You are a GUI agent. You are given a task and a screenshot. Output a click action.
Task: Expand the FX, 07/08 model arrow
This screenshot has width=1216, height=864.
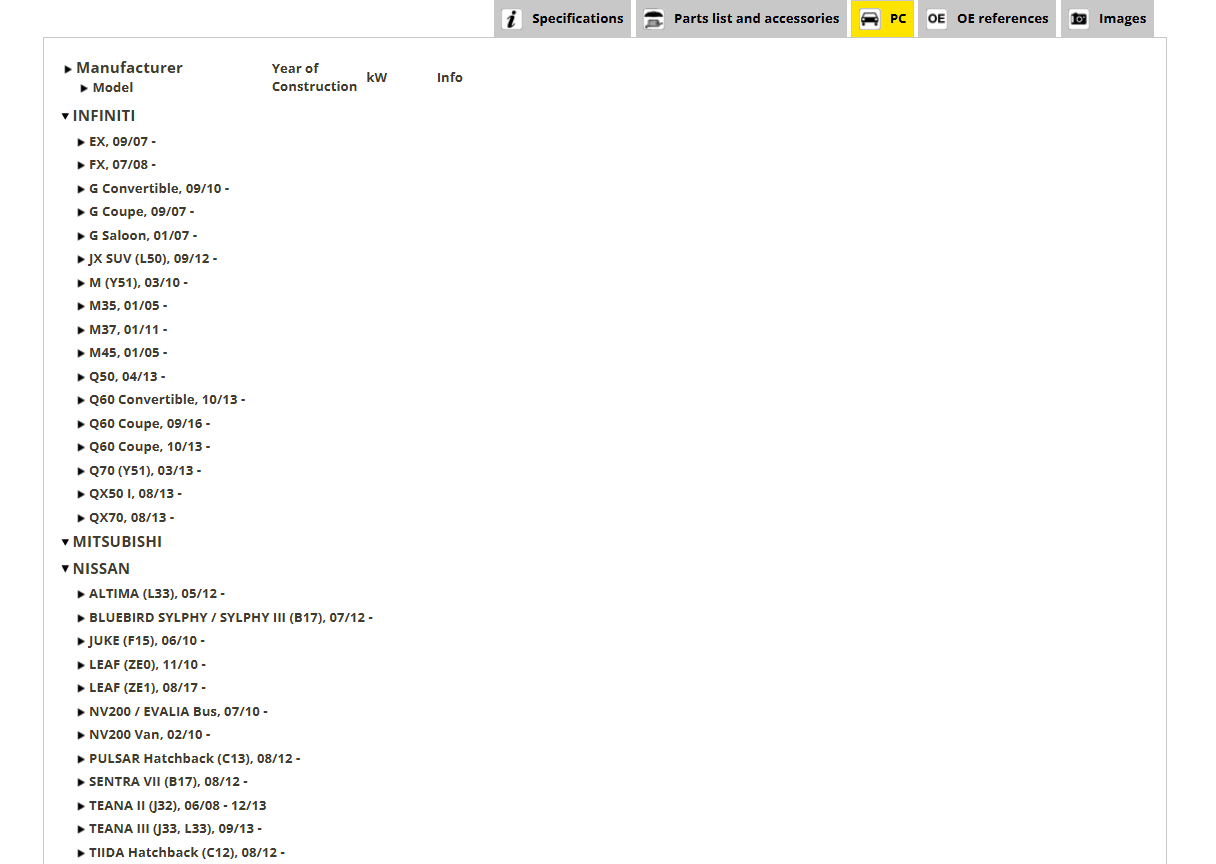pyautogui.click(x=81, y=165)
